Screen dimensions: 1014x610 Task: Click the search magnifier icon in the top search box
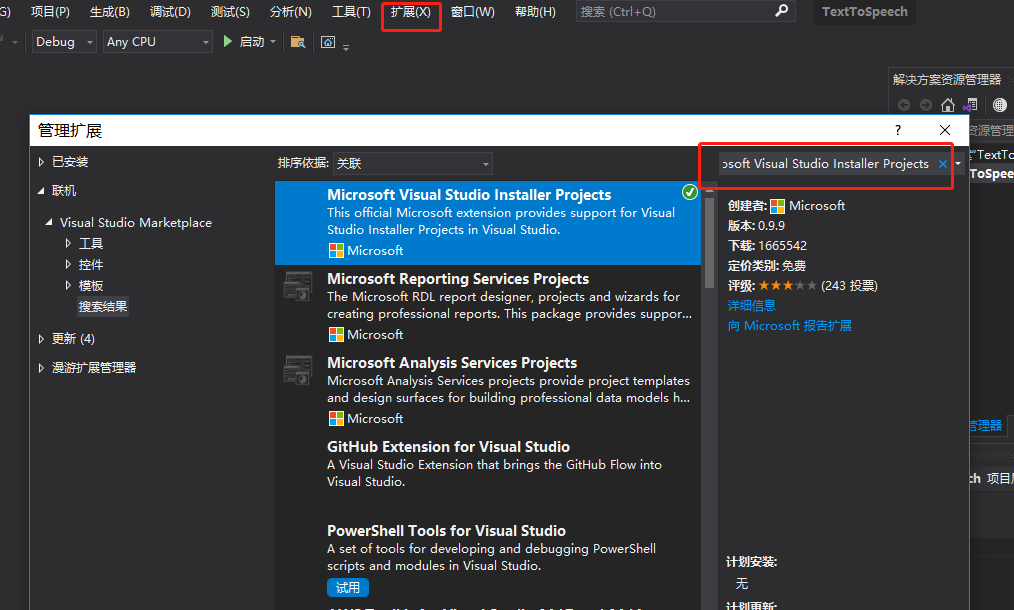[x=782, y=10]
